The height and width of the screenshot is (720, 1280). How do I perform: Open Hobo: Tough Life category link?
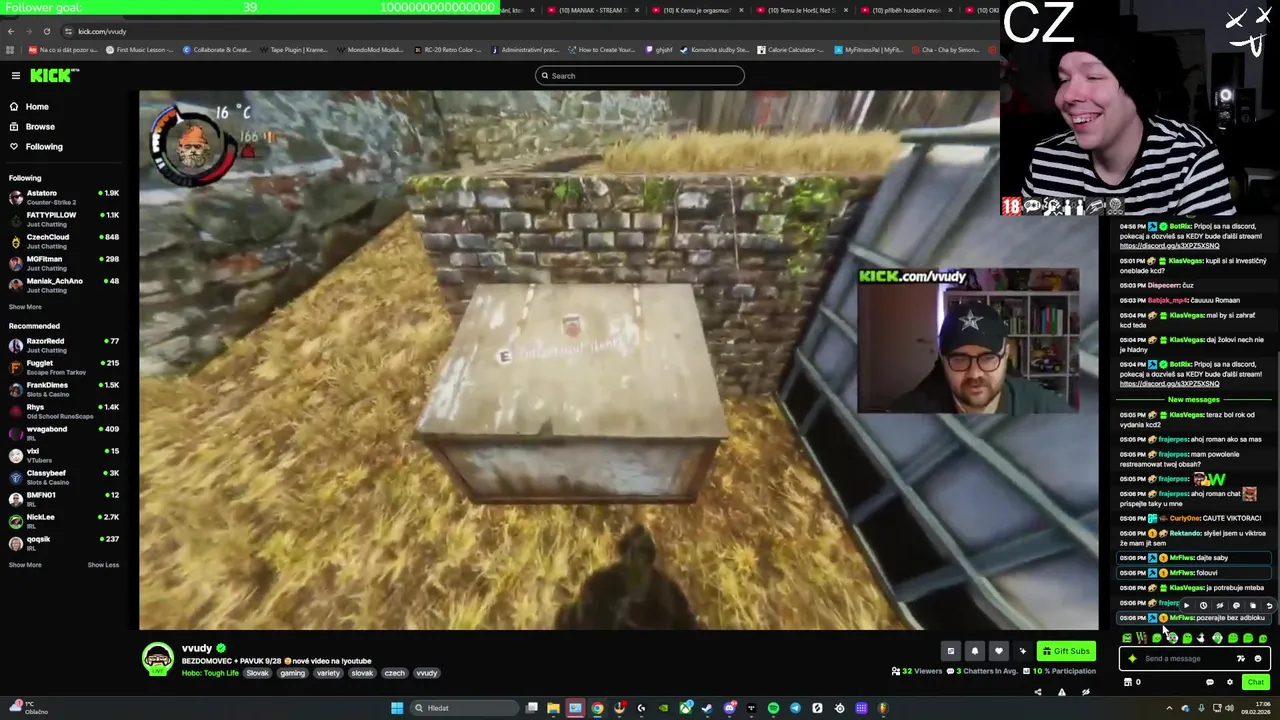tap(210, 673)
